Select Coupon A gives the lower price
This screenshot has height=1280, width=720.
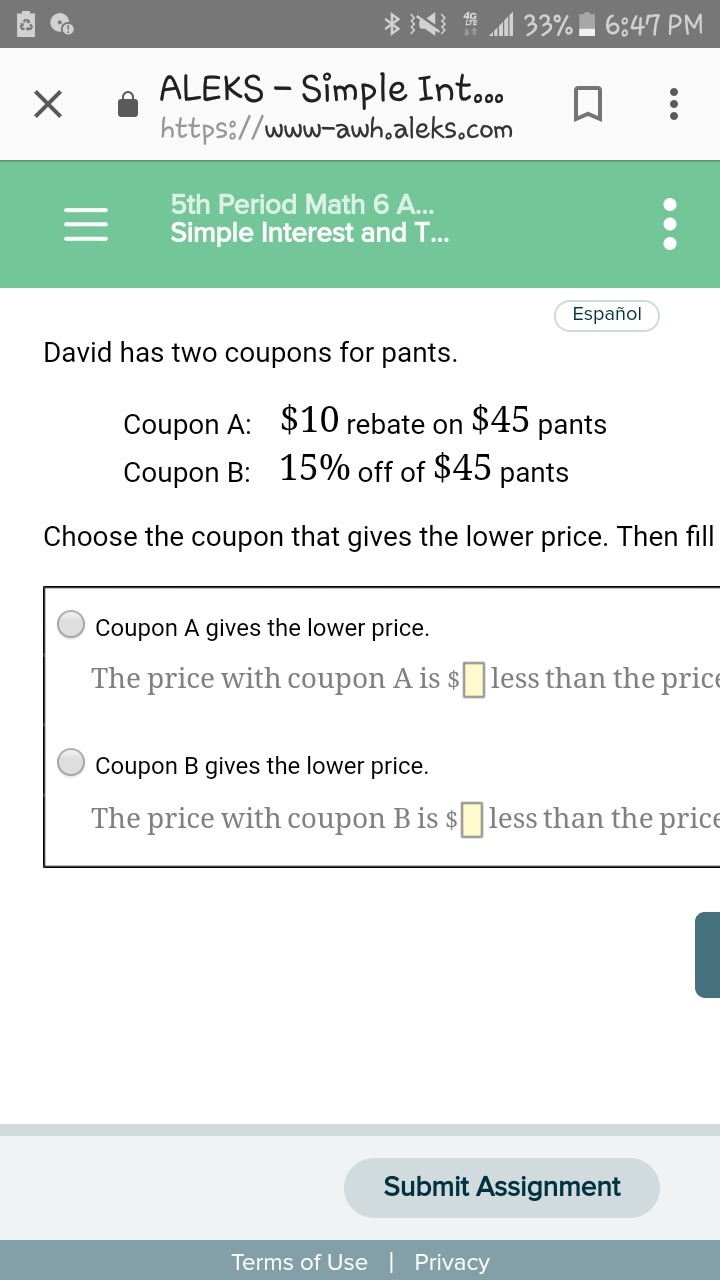click(71, 624)
